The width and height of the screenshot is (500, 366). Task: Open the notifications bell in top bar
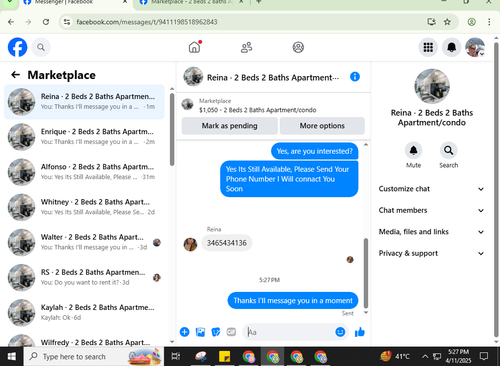tap(451, 47)
